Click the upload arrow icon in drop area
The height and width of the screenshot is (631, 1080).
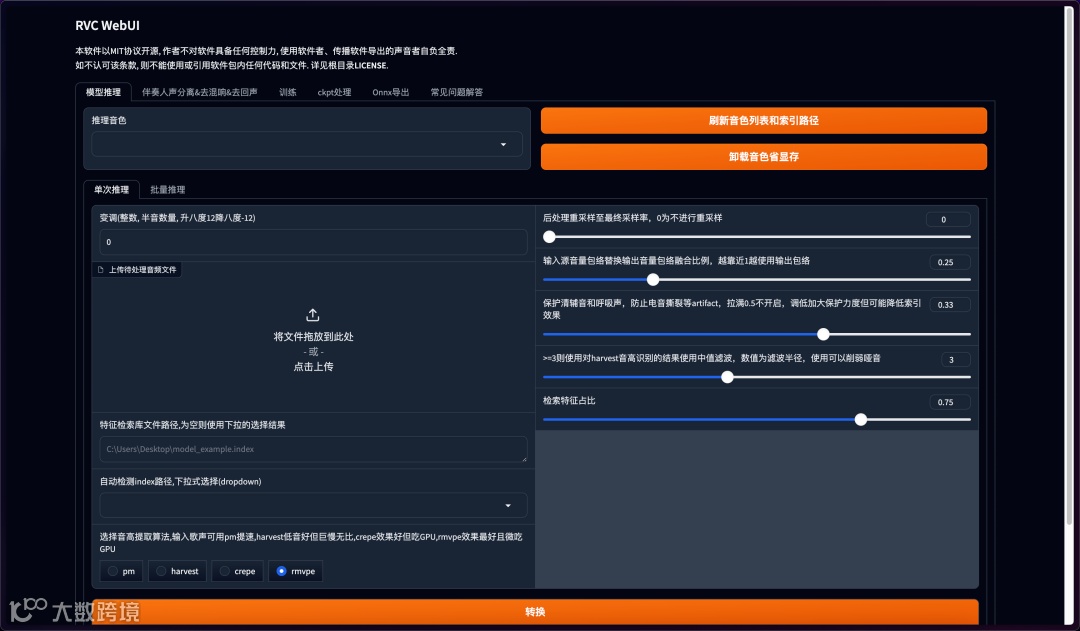(x=313, y=315)
